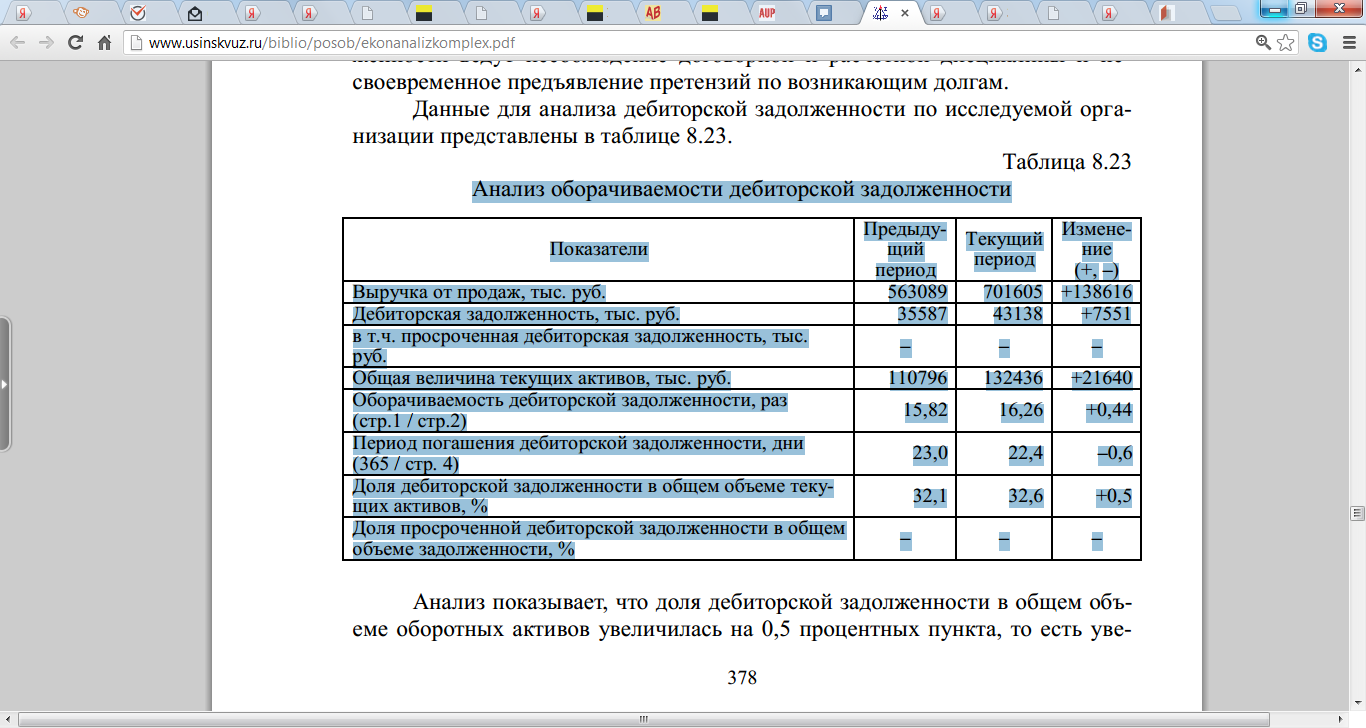Click row label 'Общая величина текущих активов'

(x=542, y=379)
